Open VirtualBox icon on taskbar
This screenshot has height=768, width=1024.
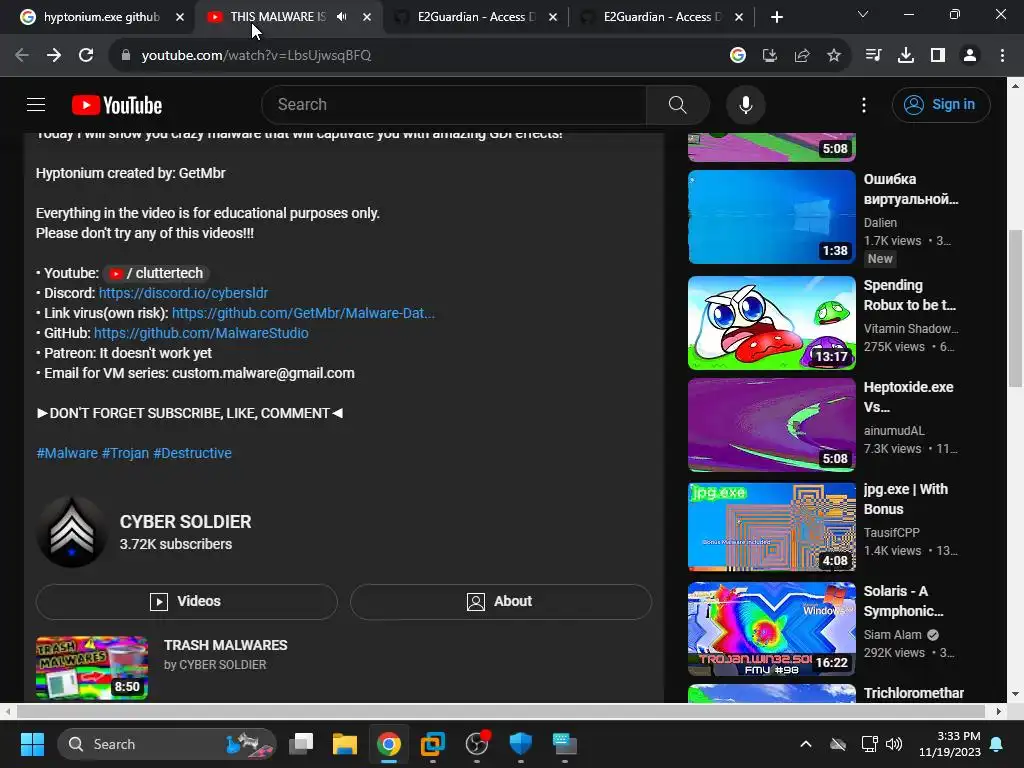(432, 744)
